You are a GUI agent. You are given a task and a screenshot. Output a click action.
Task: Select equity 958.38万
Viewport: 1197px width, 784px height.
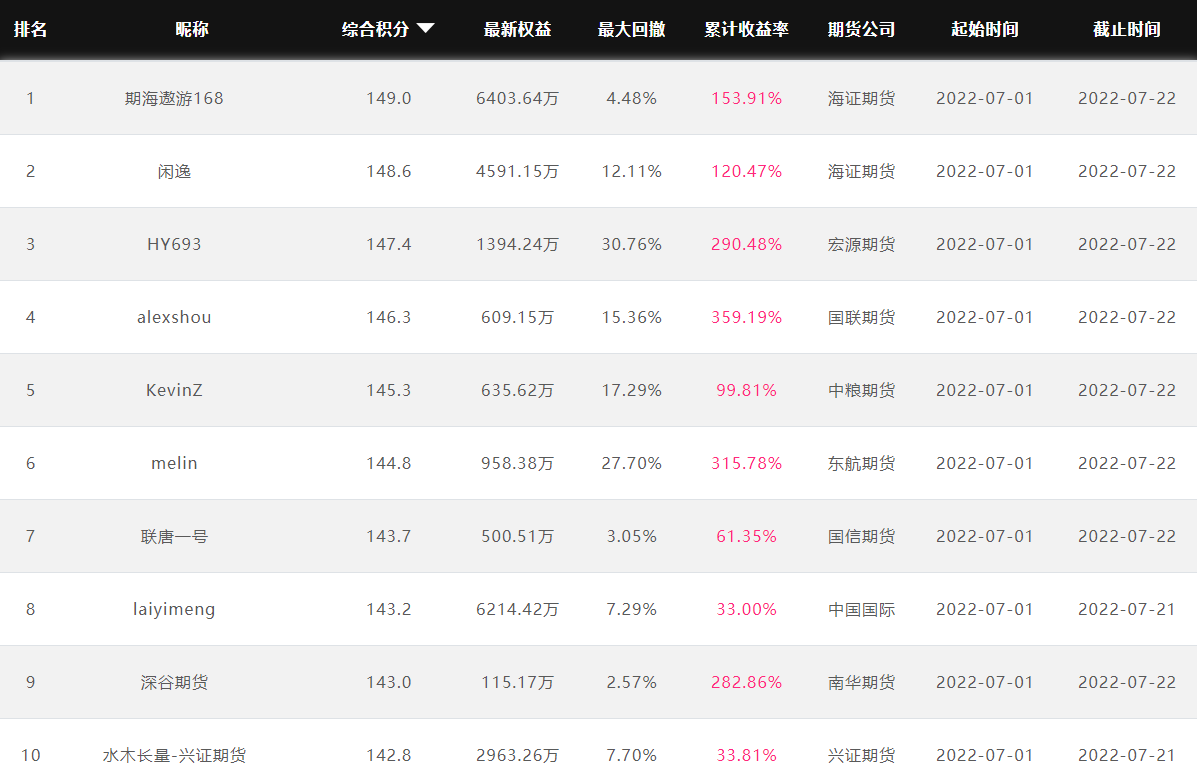point(518,463)
